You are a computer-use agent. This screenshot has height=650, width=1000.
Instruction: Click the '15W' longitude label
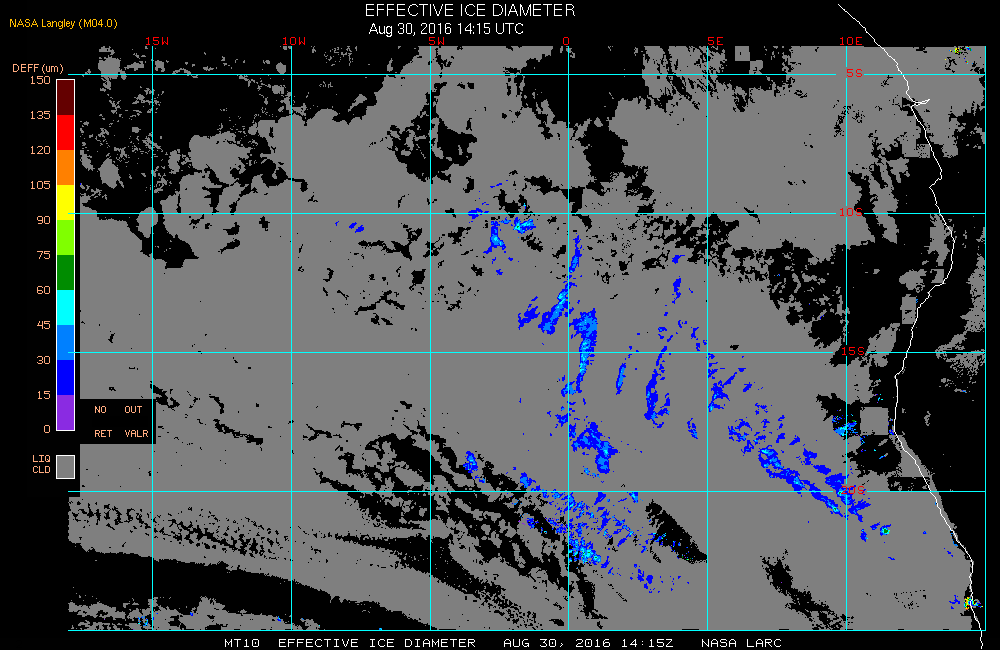click(157, 41)
